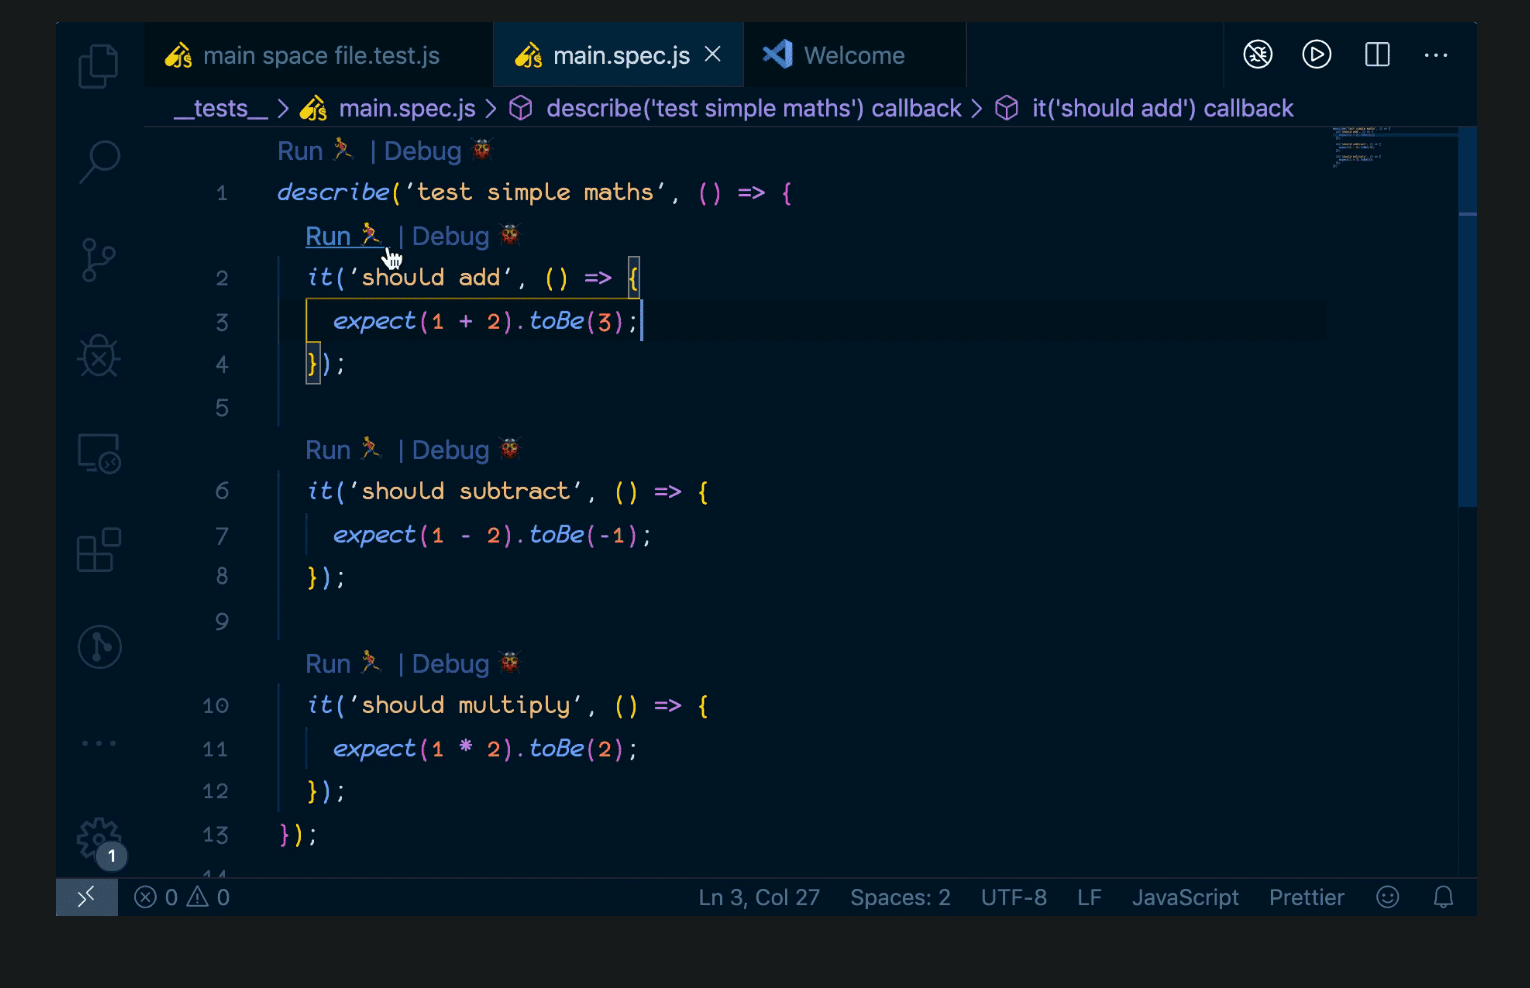Open the Source Control view

[x=98, y=260]
